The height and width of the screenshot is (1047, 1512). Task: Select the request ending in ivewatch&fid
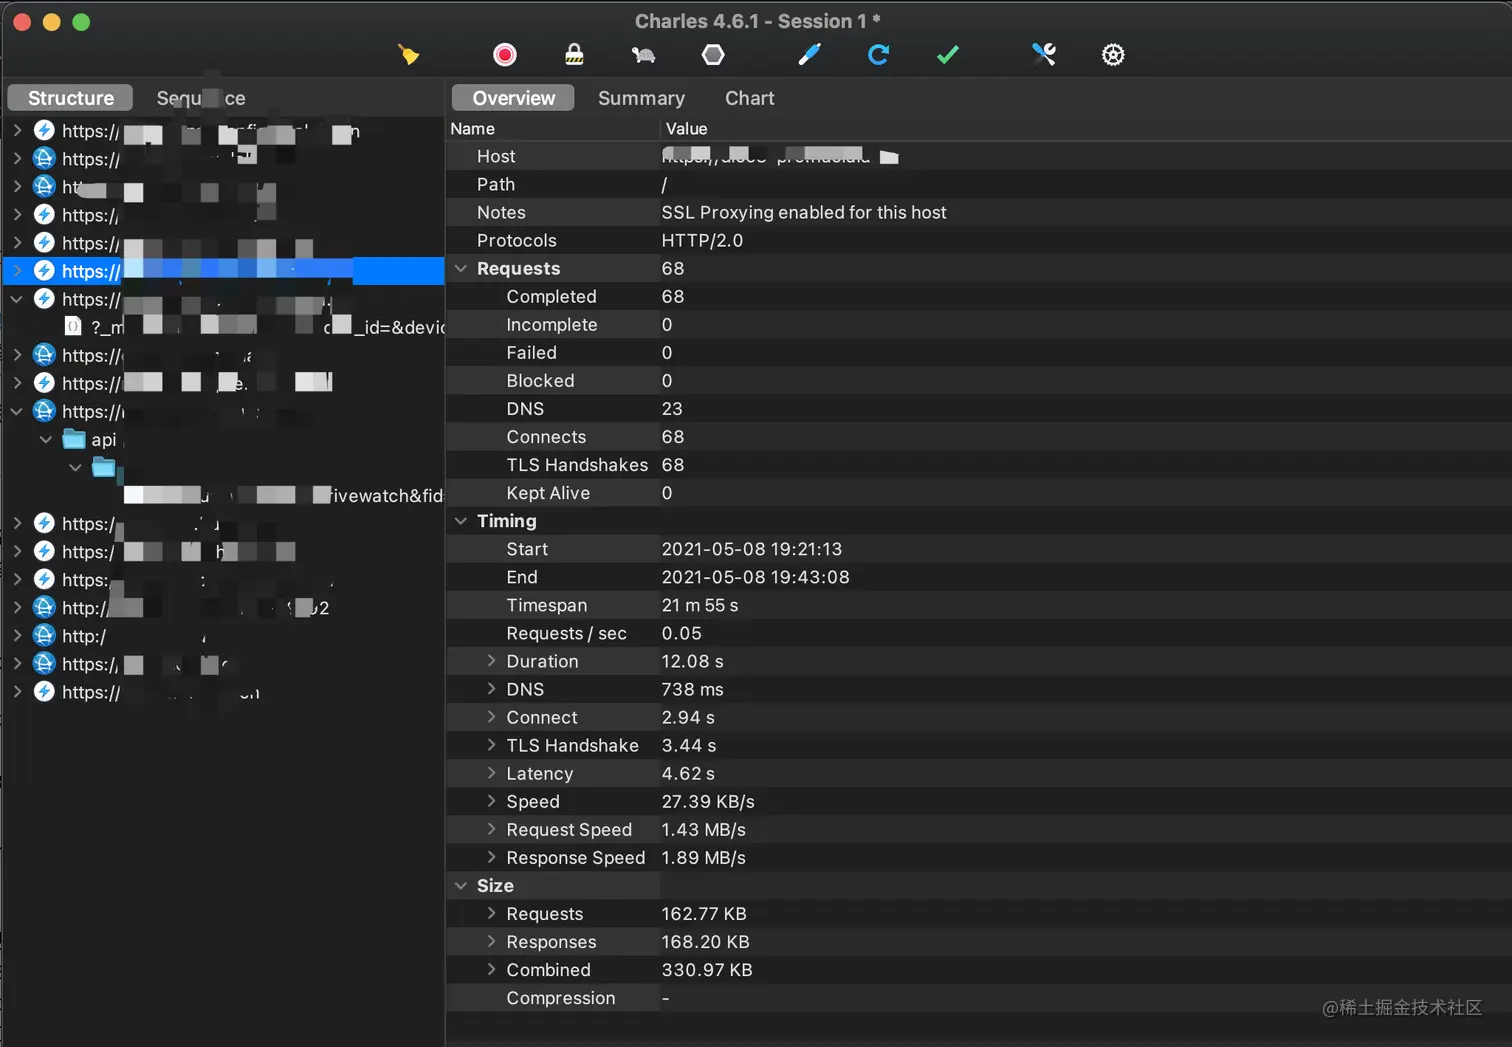[x=283, y=495]
